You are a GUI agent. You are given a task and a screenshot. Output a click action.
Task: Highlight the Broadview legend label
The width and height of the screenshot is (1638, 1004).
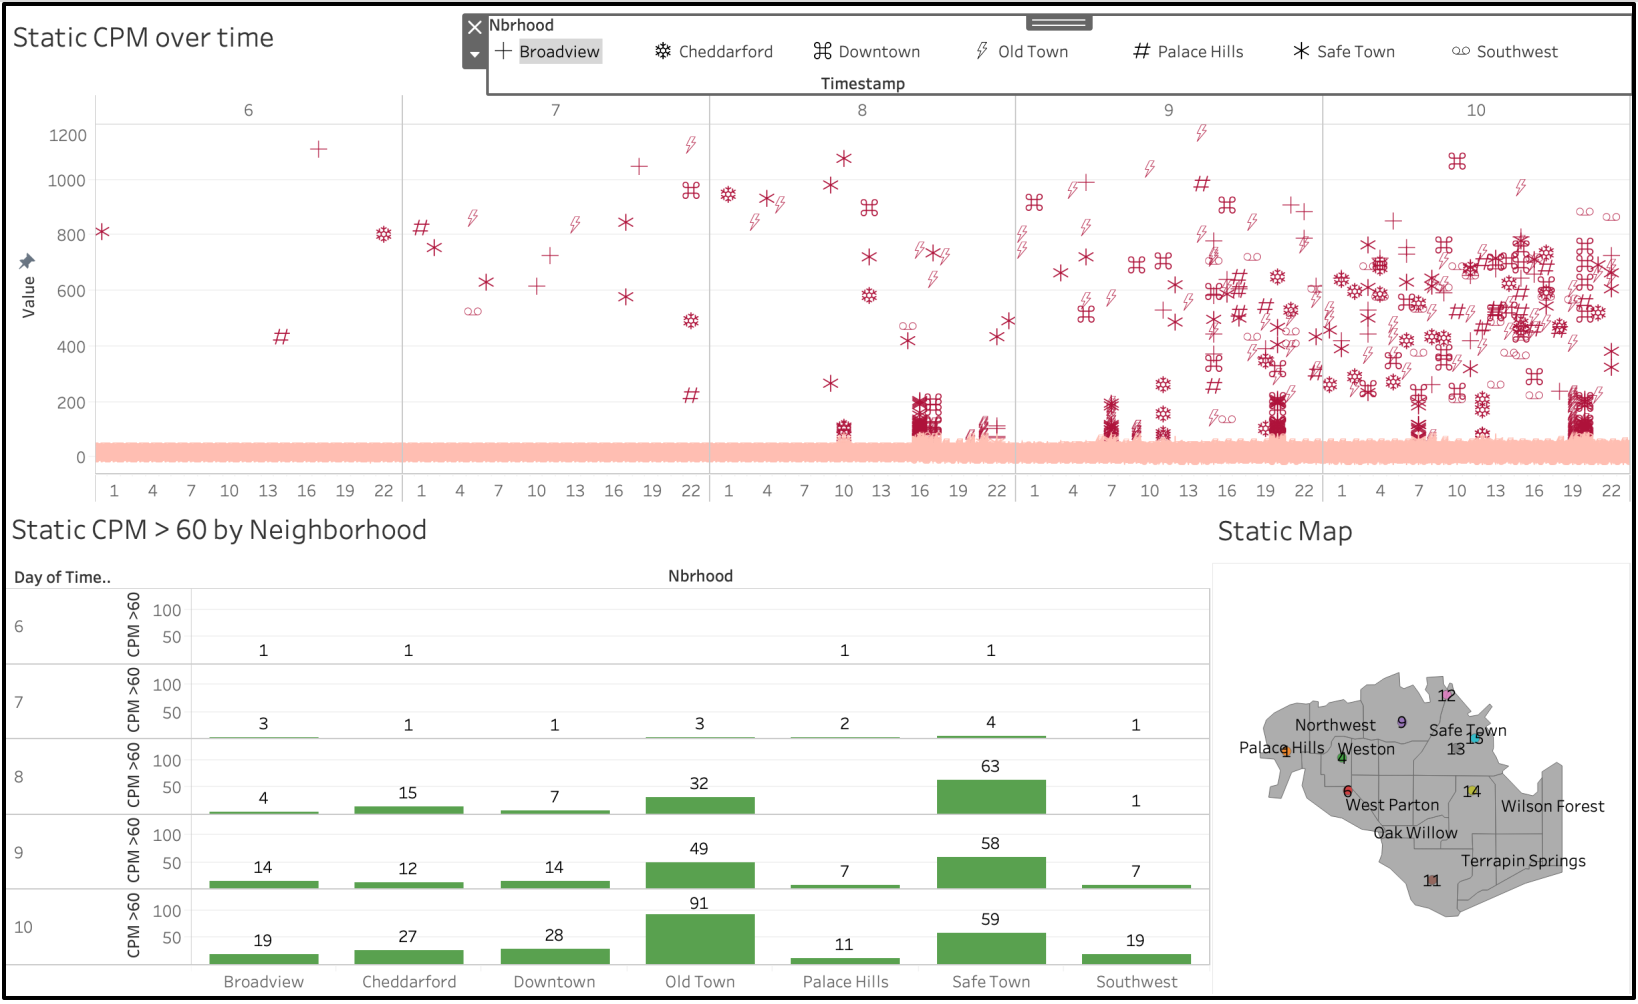point(560,52)
